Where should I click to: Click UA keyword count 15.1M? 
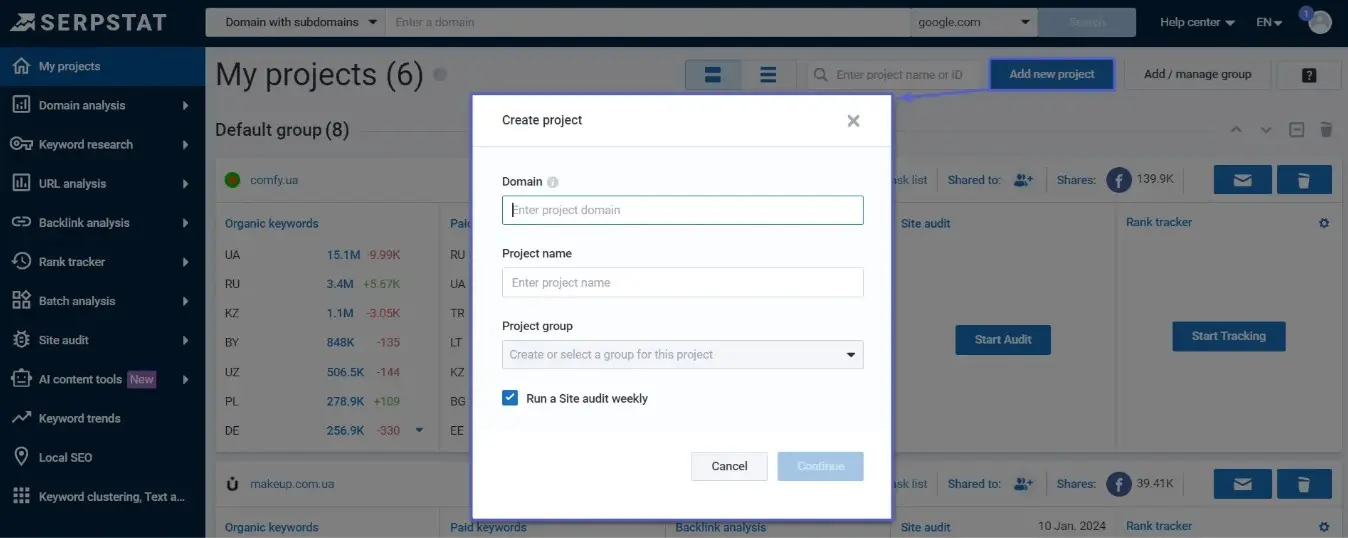345,255
